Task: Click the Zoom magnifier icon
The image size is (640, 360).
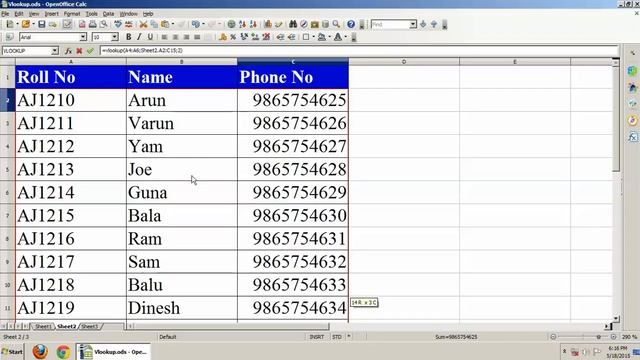Action: click(336, 24)
